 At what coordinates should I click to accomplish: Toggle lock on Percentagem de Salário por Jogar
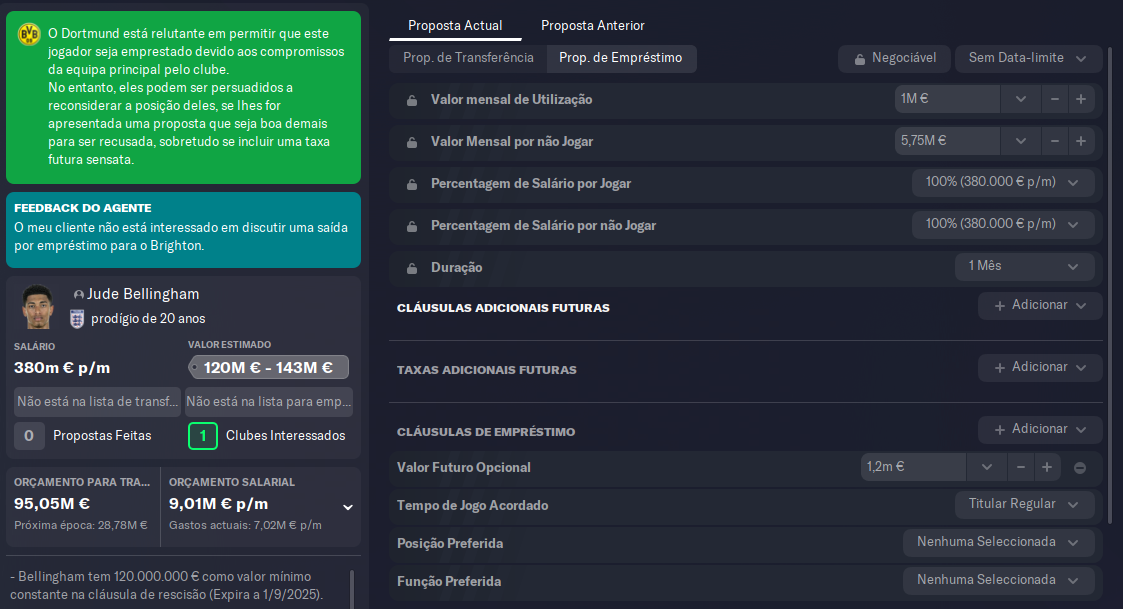coord(412,184)
